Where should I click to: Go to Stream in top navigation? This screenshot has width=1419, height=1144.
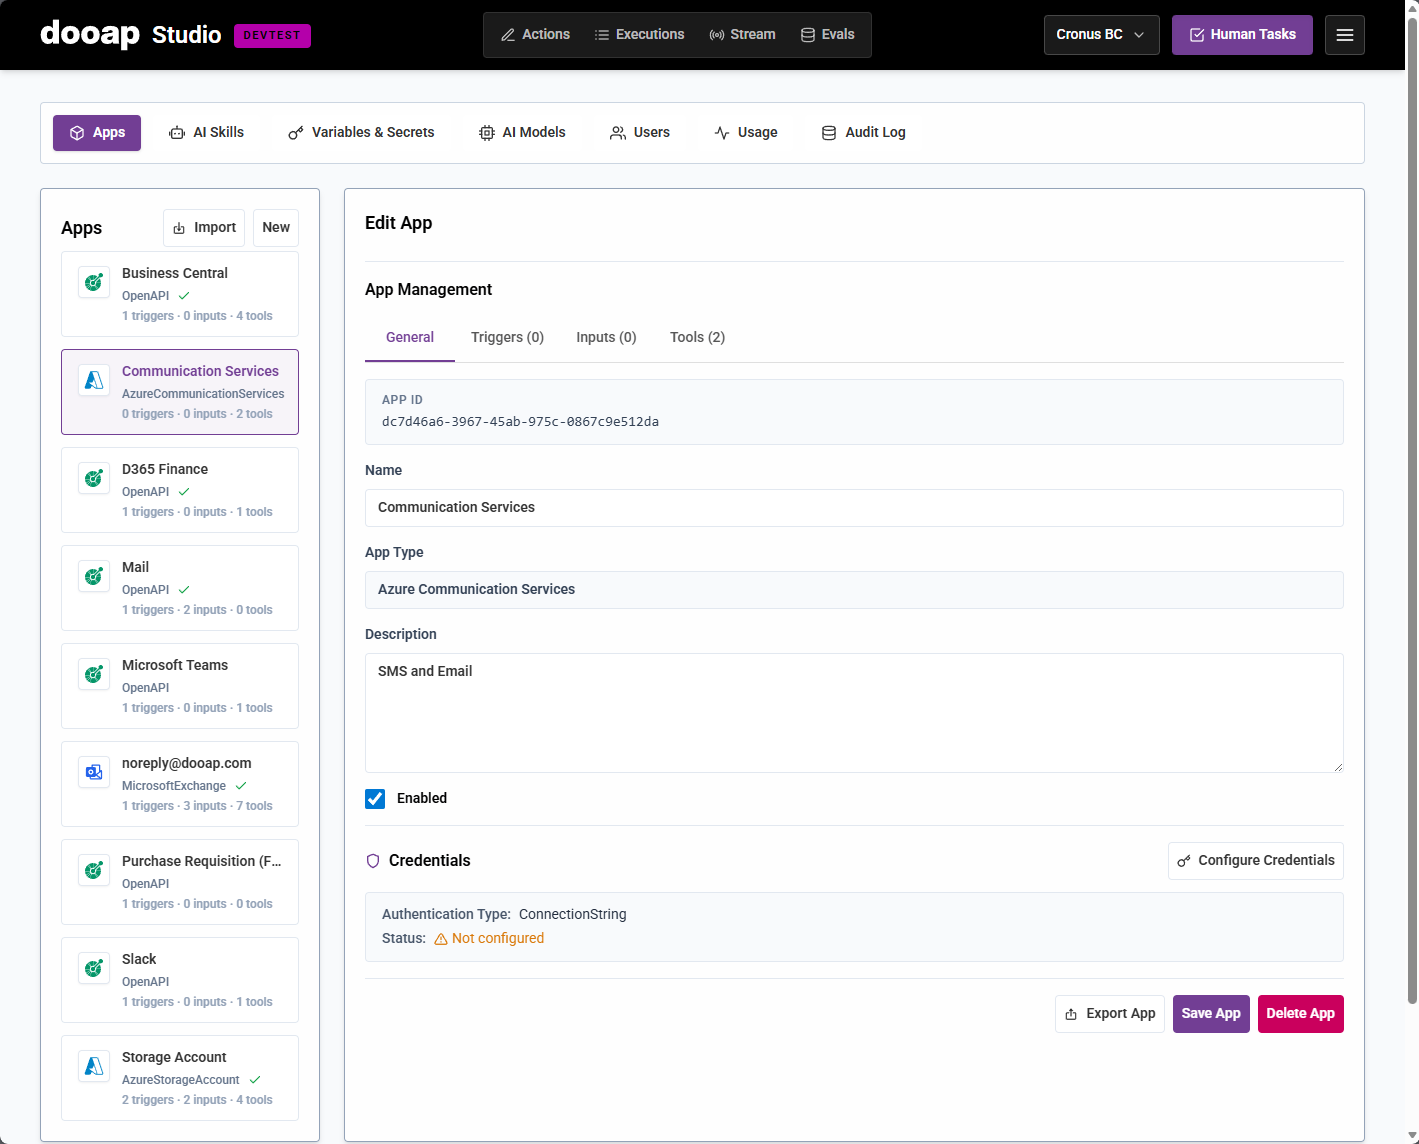[x=742, y=35]
